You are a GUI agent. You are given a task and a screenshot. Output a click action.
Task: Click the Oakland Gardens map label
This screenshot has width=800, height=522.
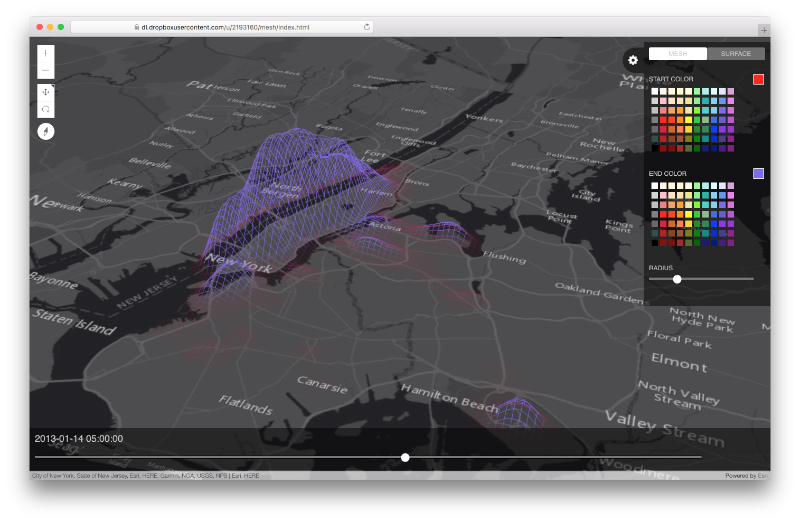coord(600,293)
